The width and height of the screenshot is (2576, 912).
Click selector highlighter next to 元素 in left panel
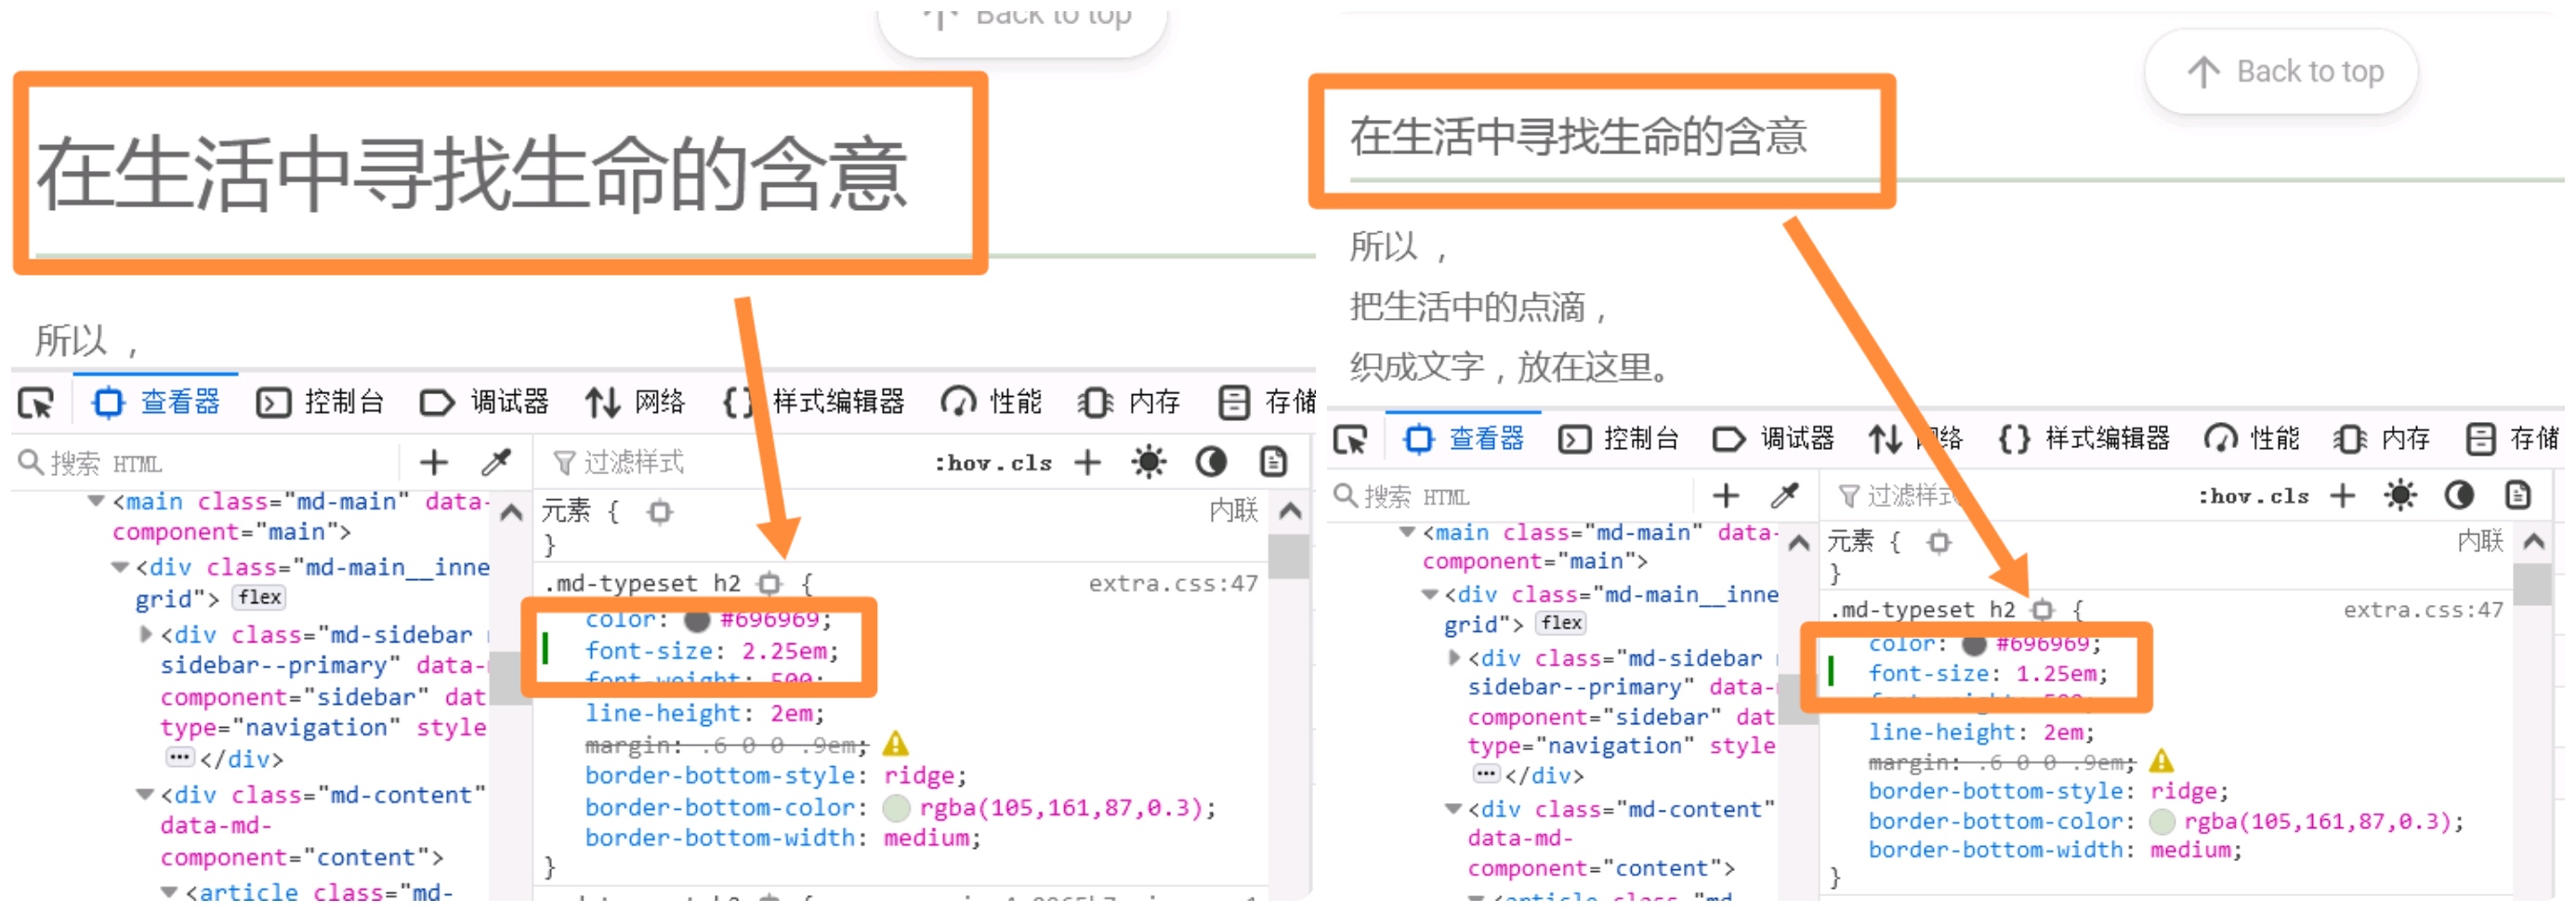click(x=660, y=513)
